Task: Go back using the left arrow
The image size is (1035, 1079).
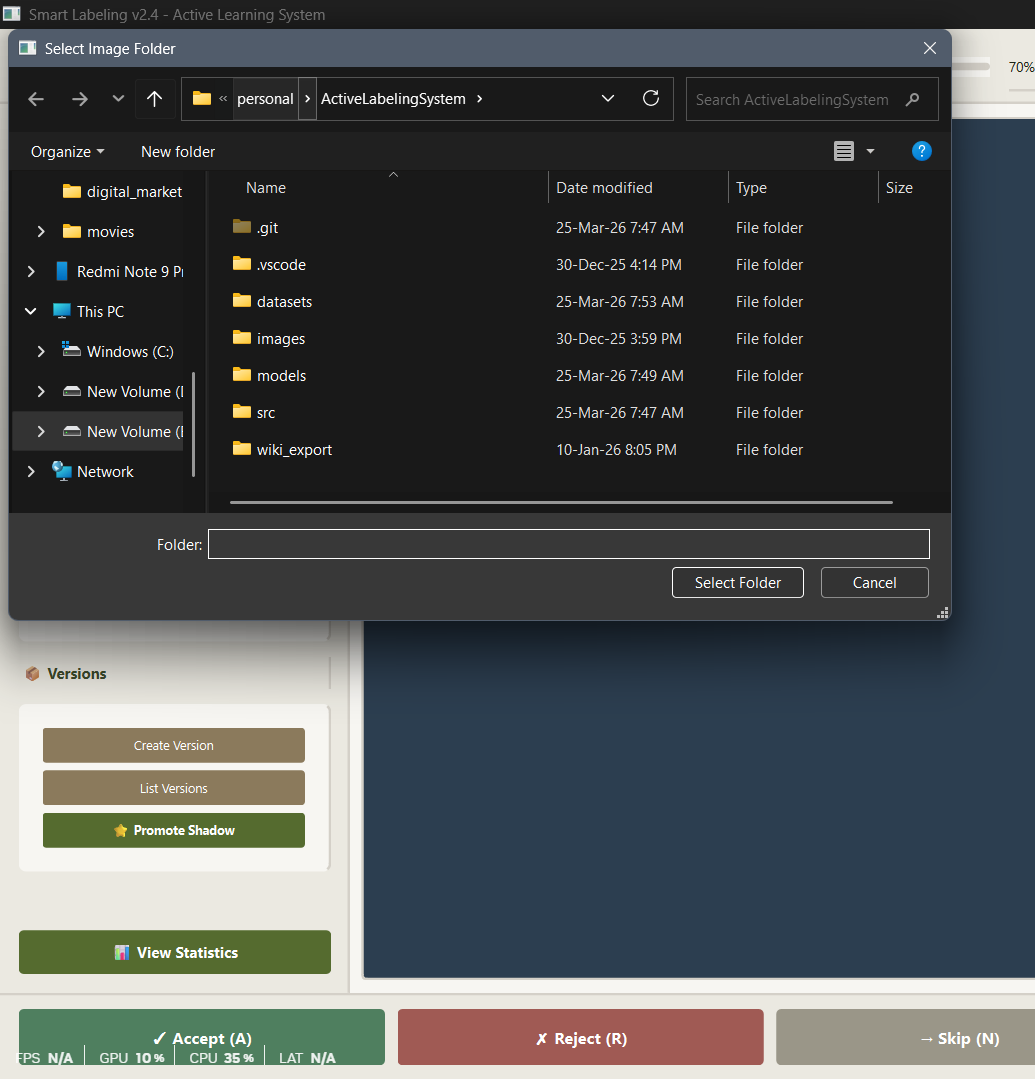Action: pyautogui.click(x=36, y=99)
